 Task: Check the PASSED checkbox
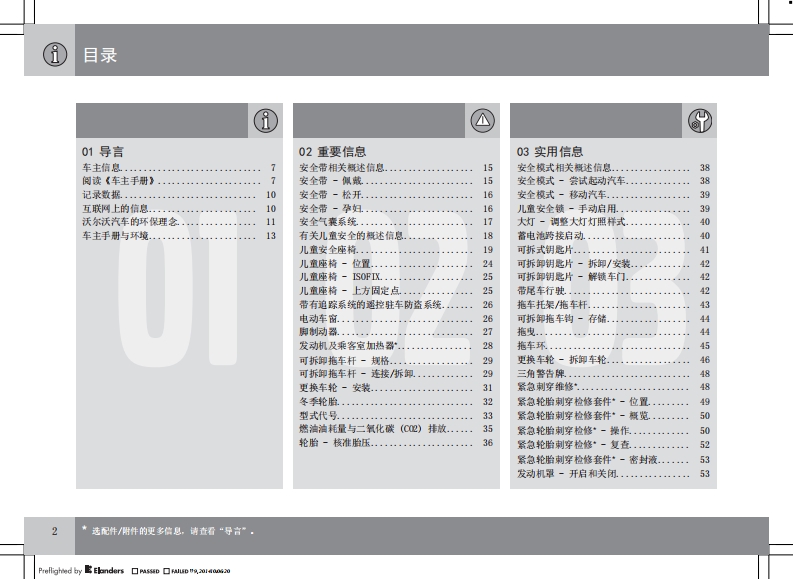(x=134, y=571)
